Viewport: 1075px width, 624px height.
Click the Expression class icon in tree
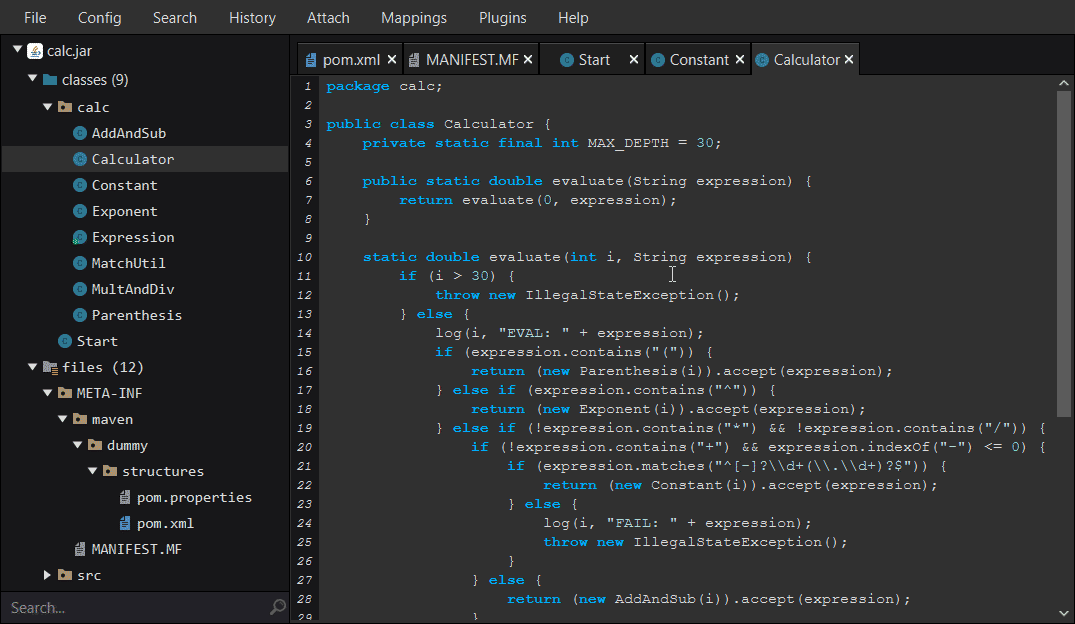coord(80,237)
